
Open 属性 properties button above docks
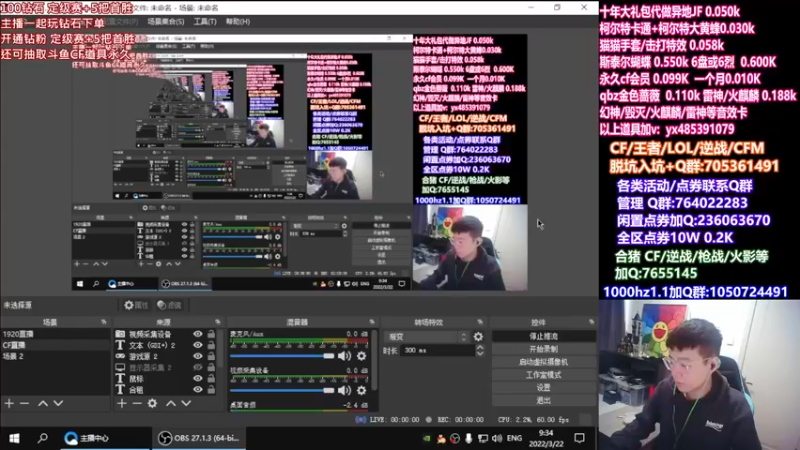point(136,305)
